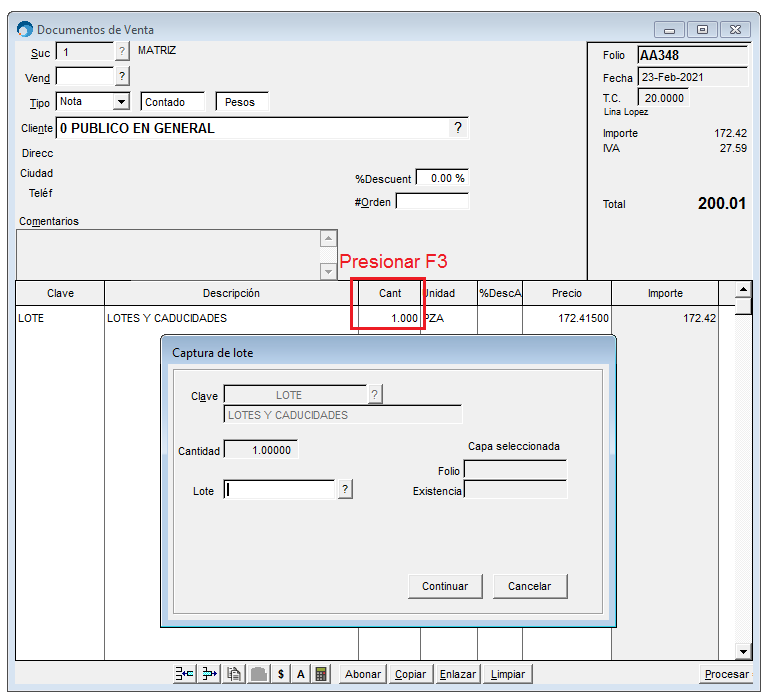
Task: Open lote lookup question mark beside Lote field
Action: [345, 489]
